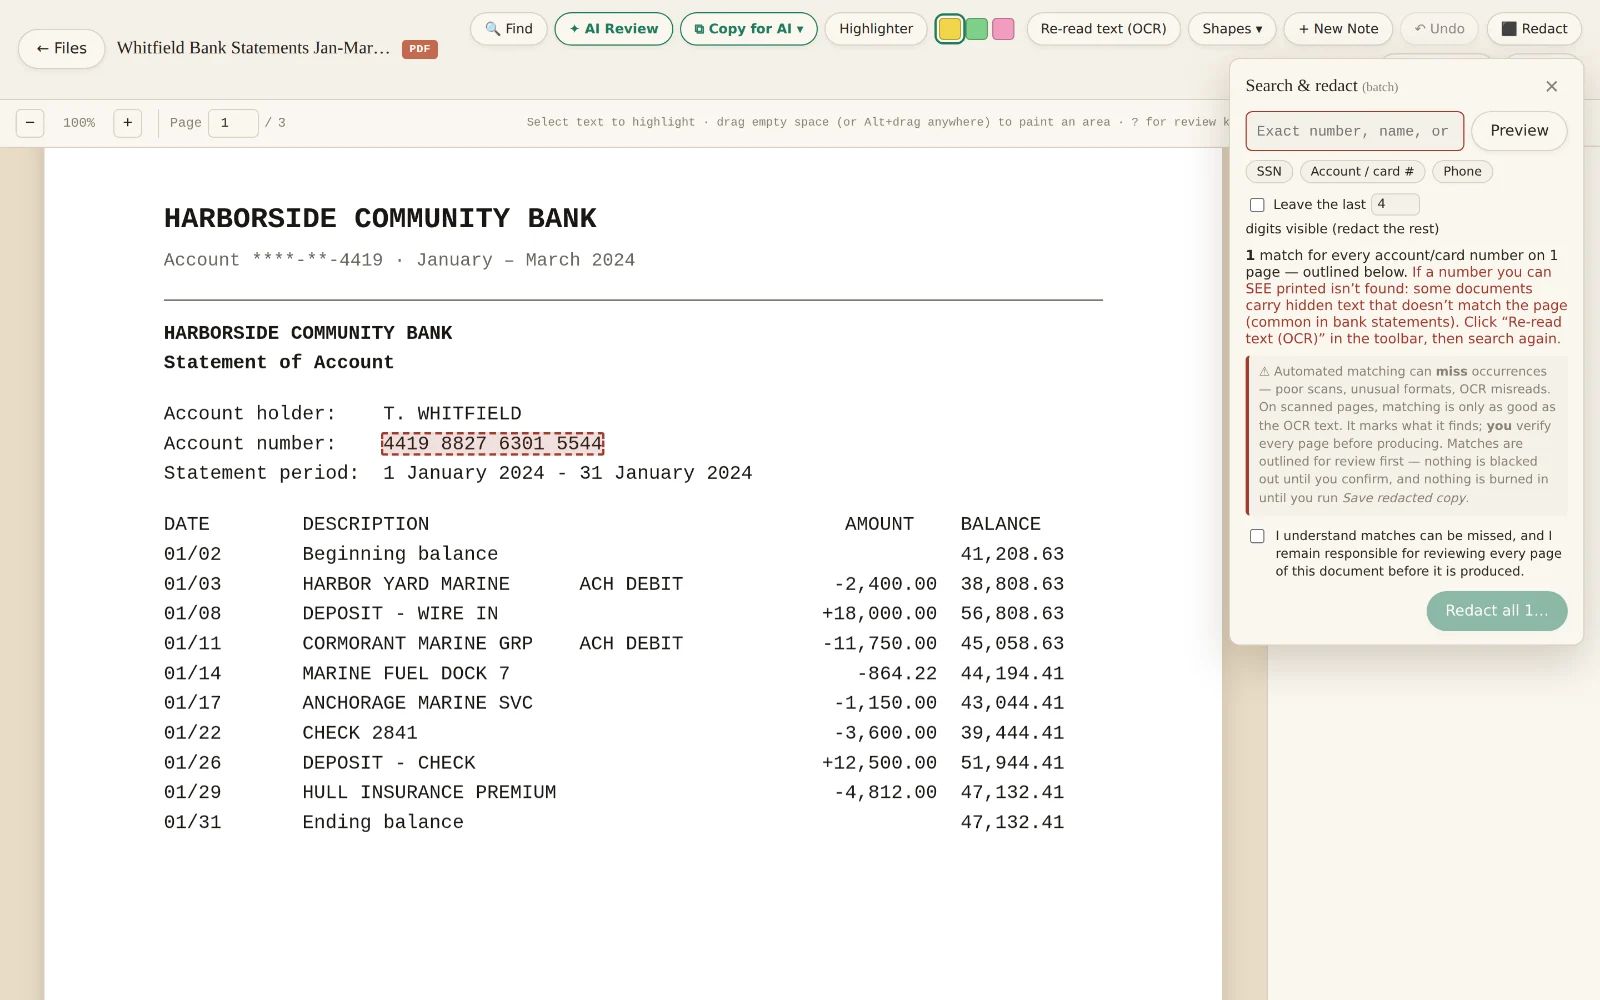Select the Highlighter tool
1600x1000 pixels.
click(876, 29)
